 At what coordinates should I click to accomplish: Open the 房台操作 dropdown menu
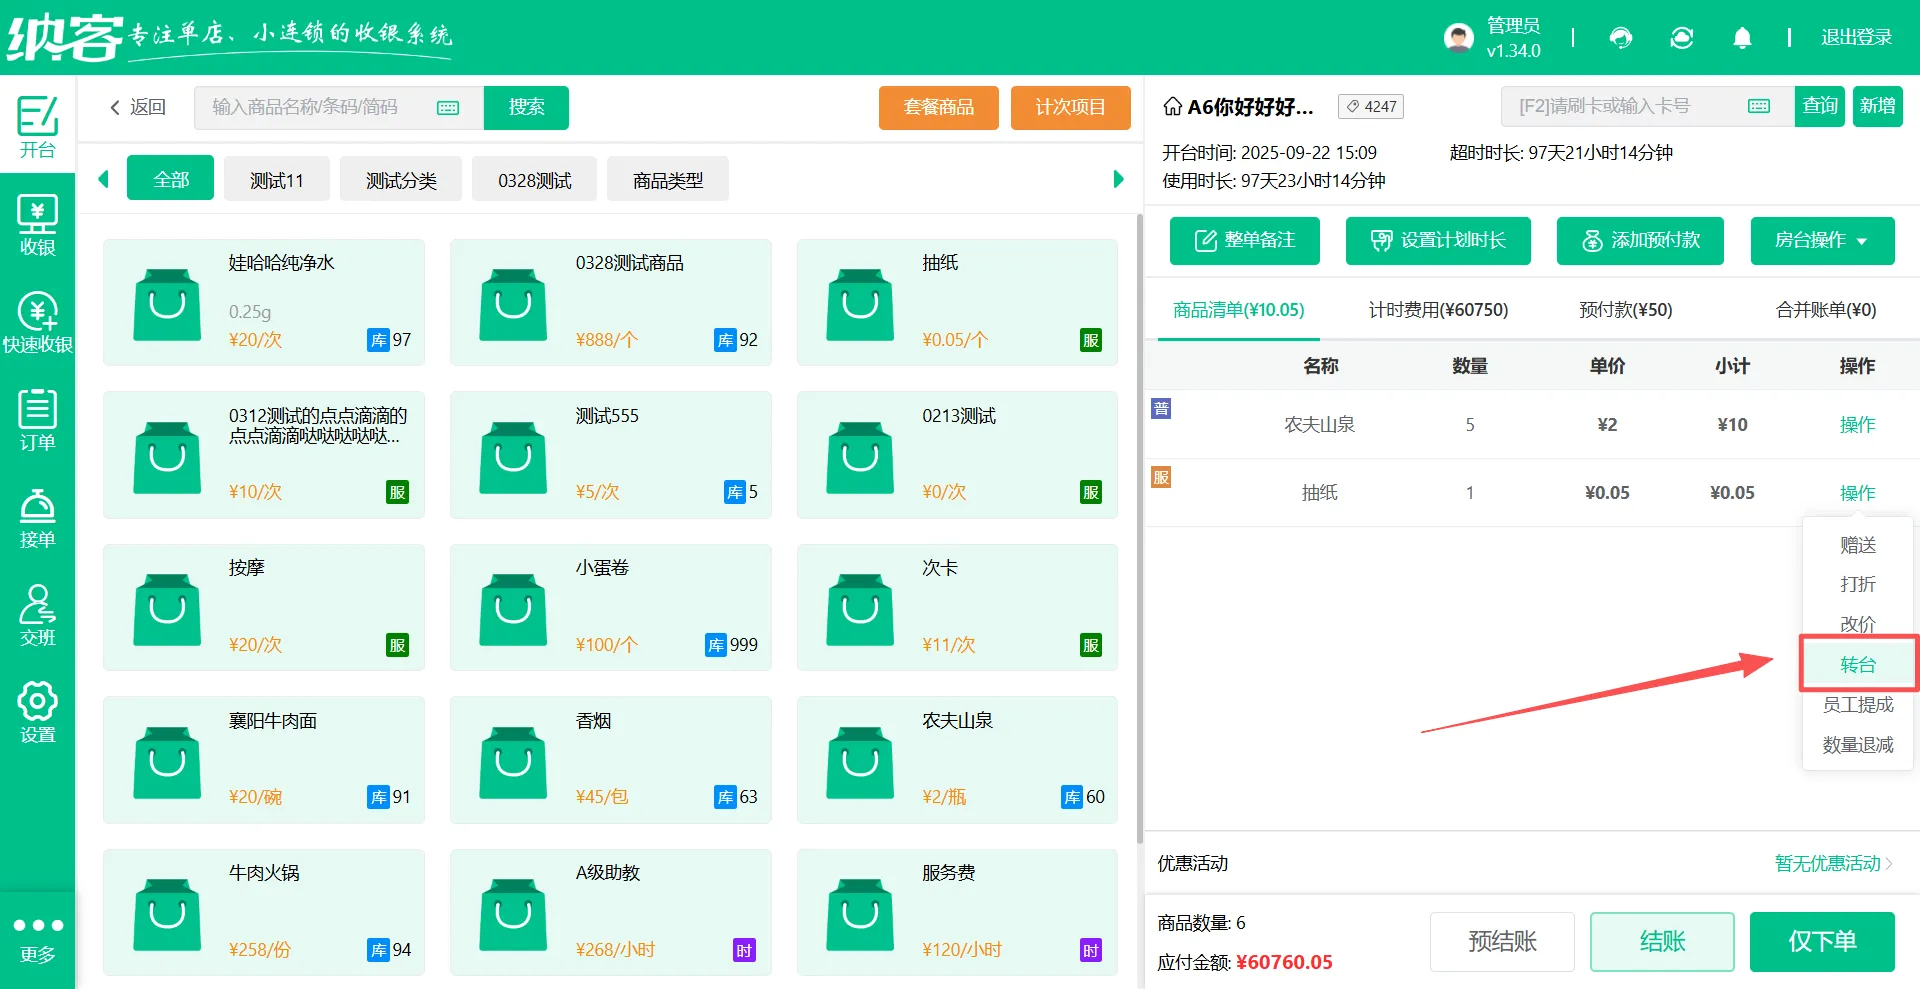pos(1822,241)
